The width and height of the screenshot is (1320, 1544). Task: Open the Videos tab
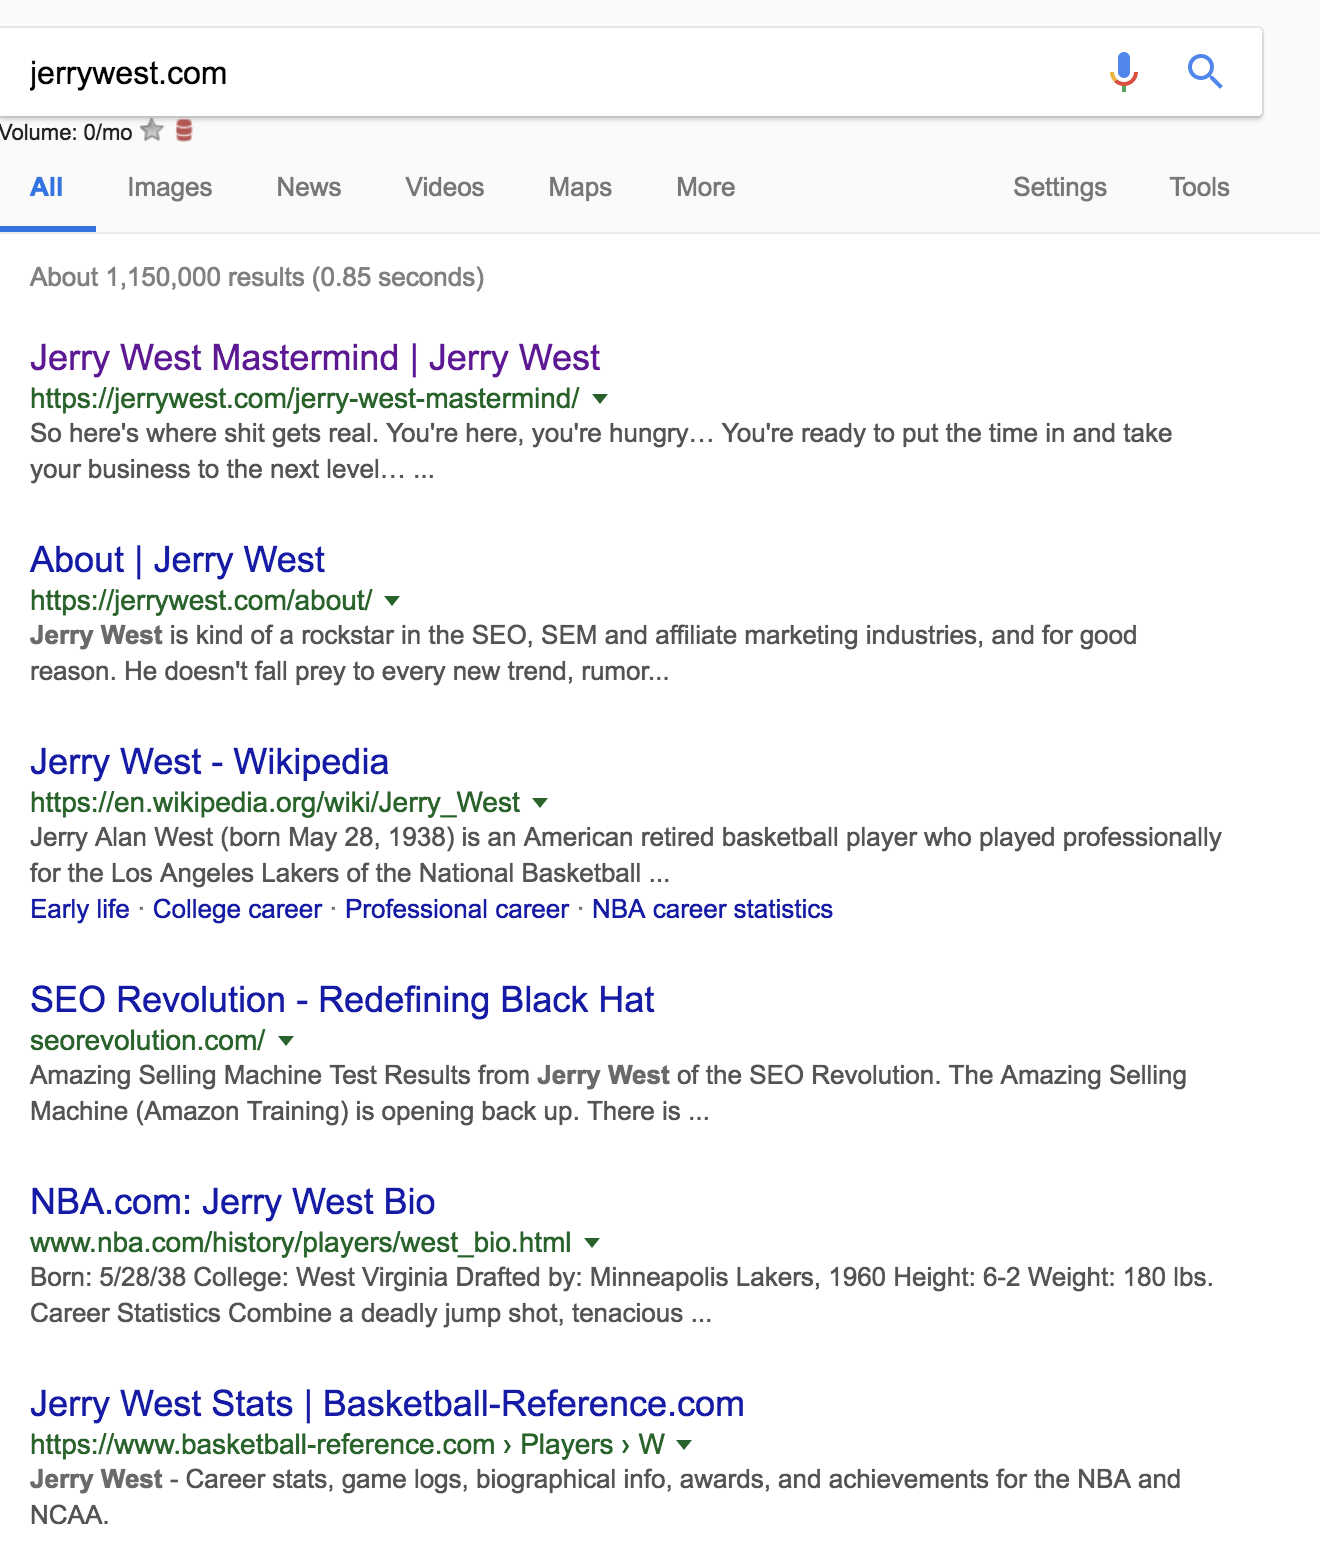tap(445, 187)
